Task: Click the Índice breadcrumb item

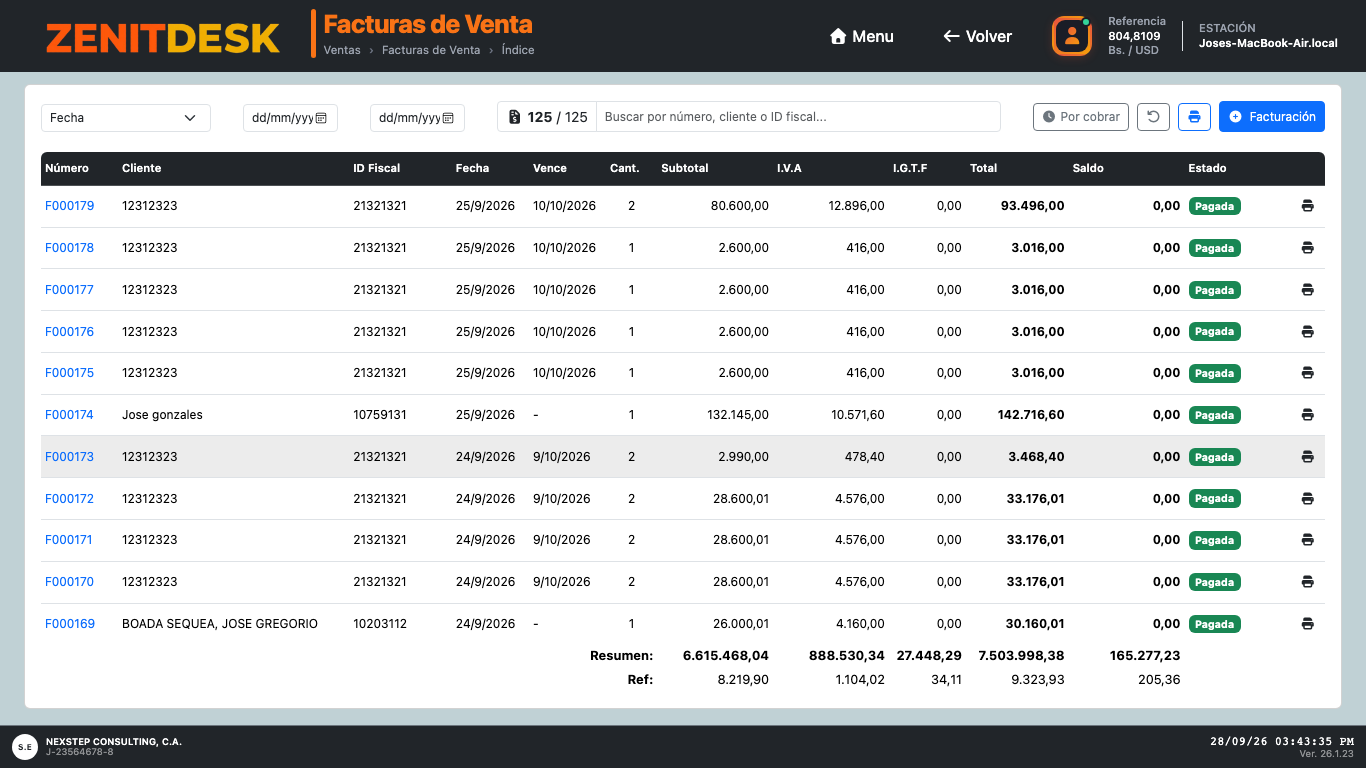Action: pyautogui.click(x=518, y=50)
